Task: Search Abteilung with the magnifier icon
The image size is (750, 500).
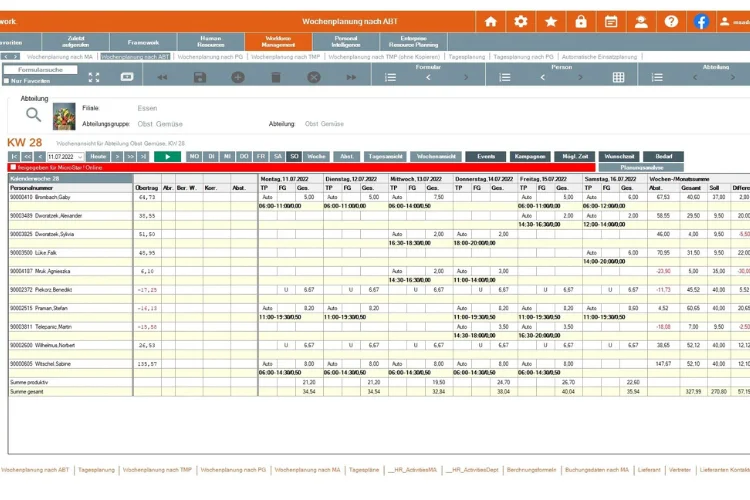Action: [x=33, y=115]
